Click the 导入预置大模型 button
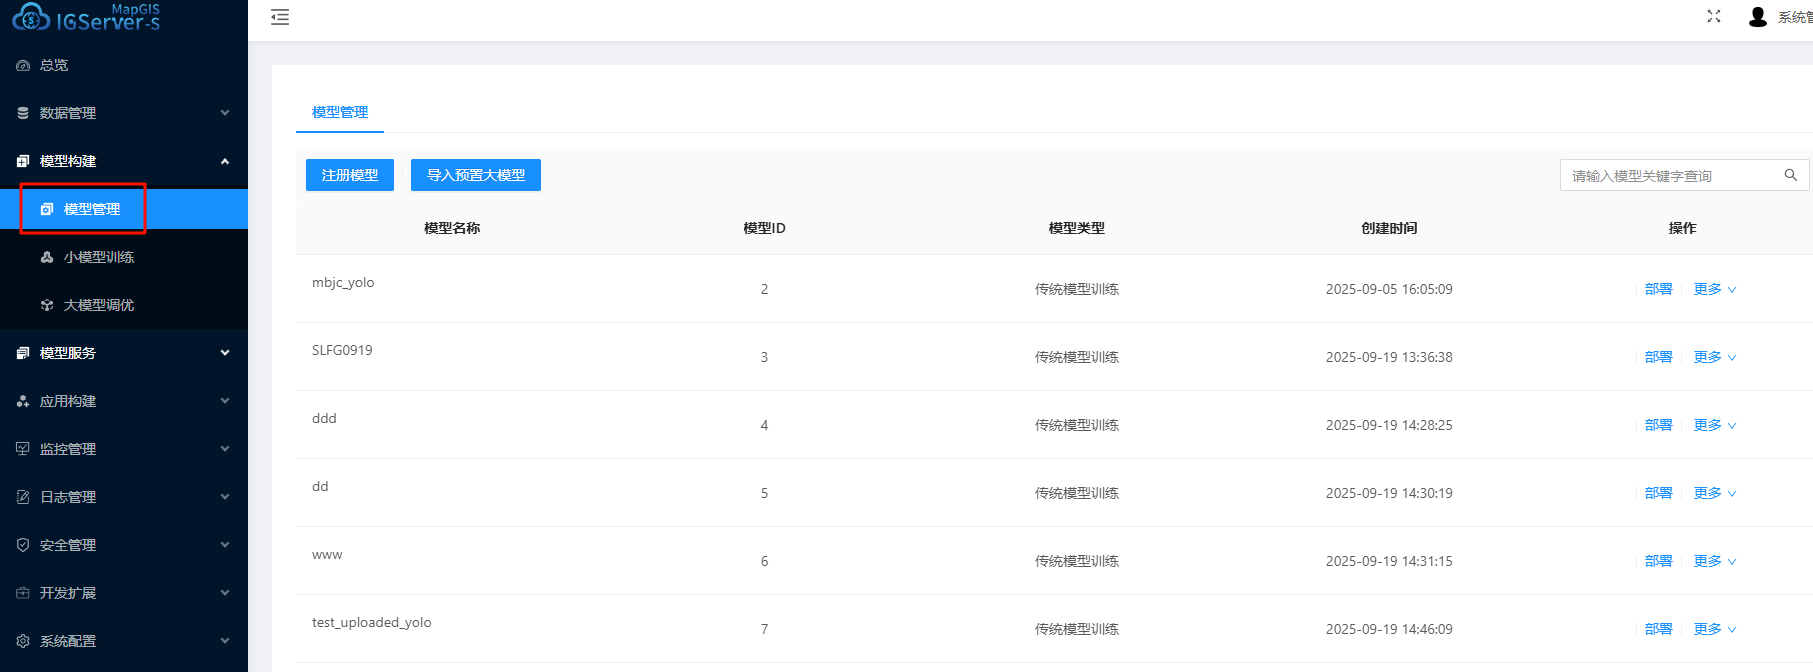1813x672 pixels. click(x=476, y=175)
